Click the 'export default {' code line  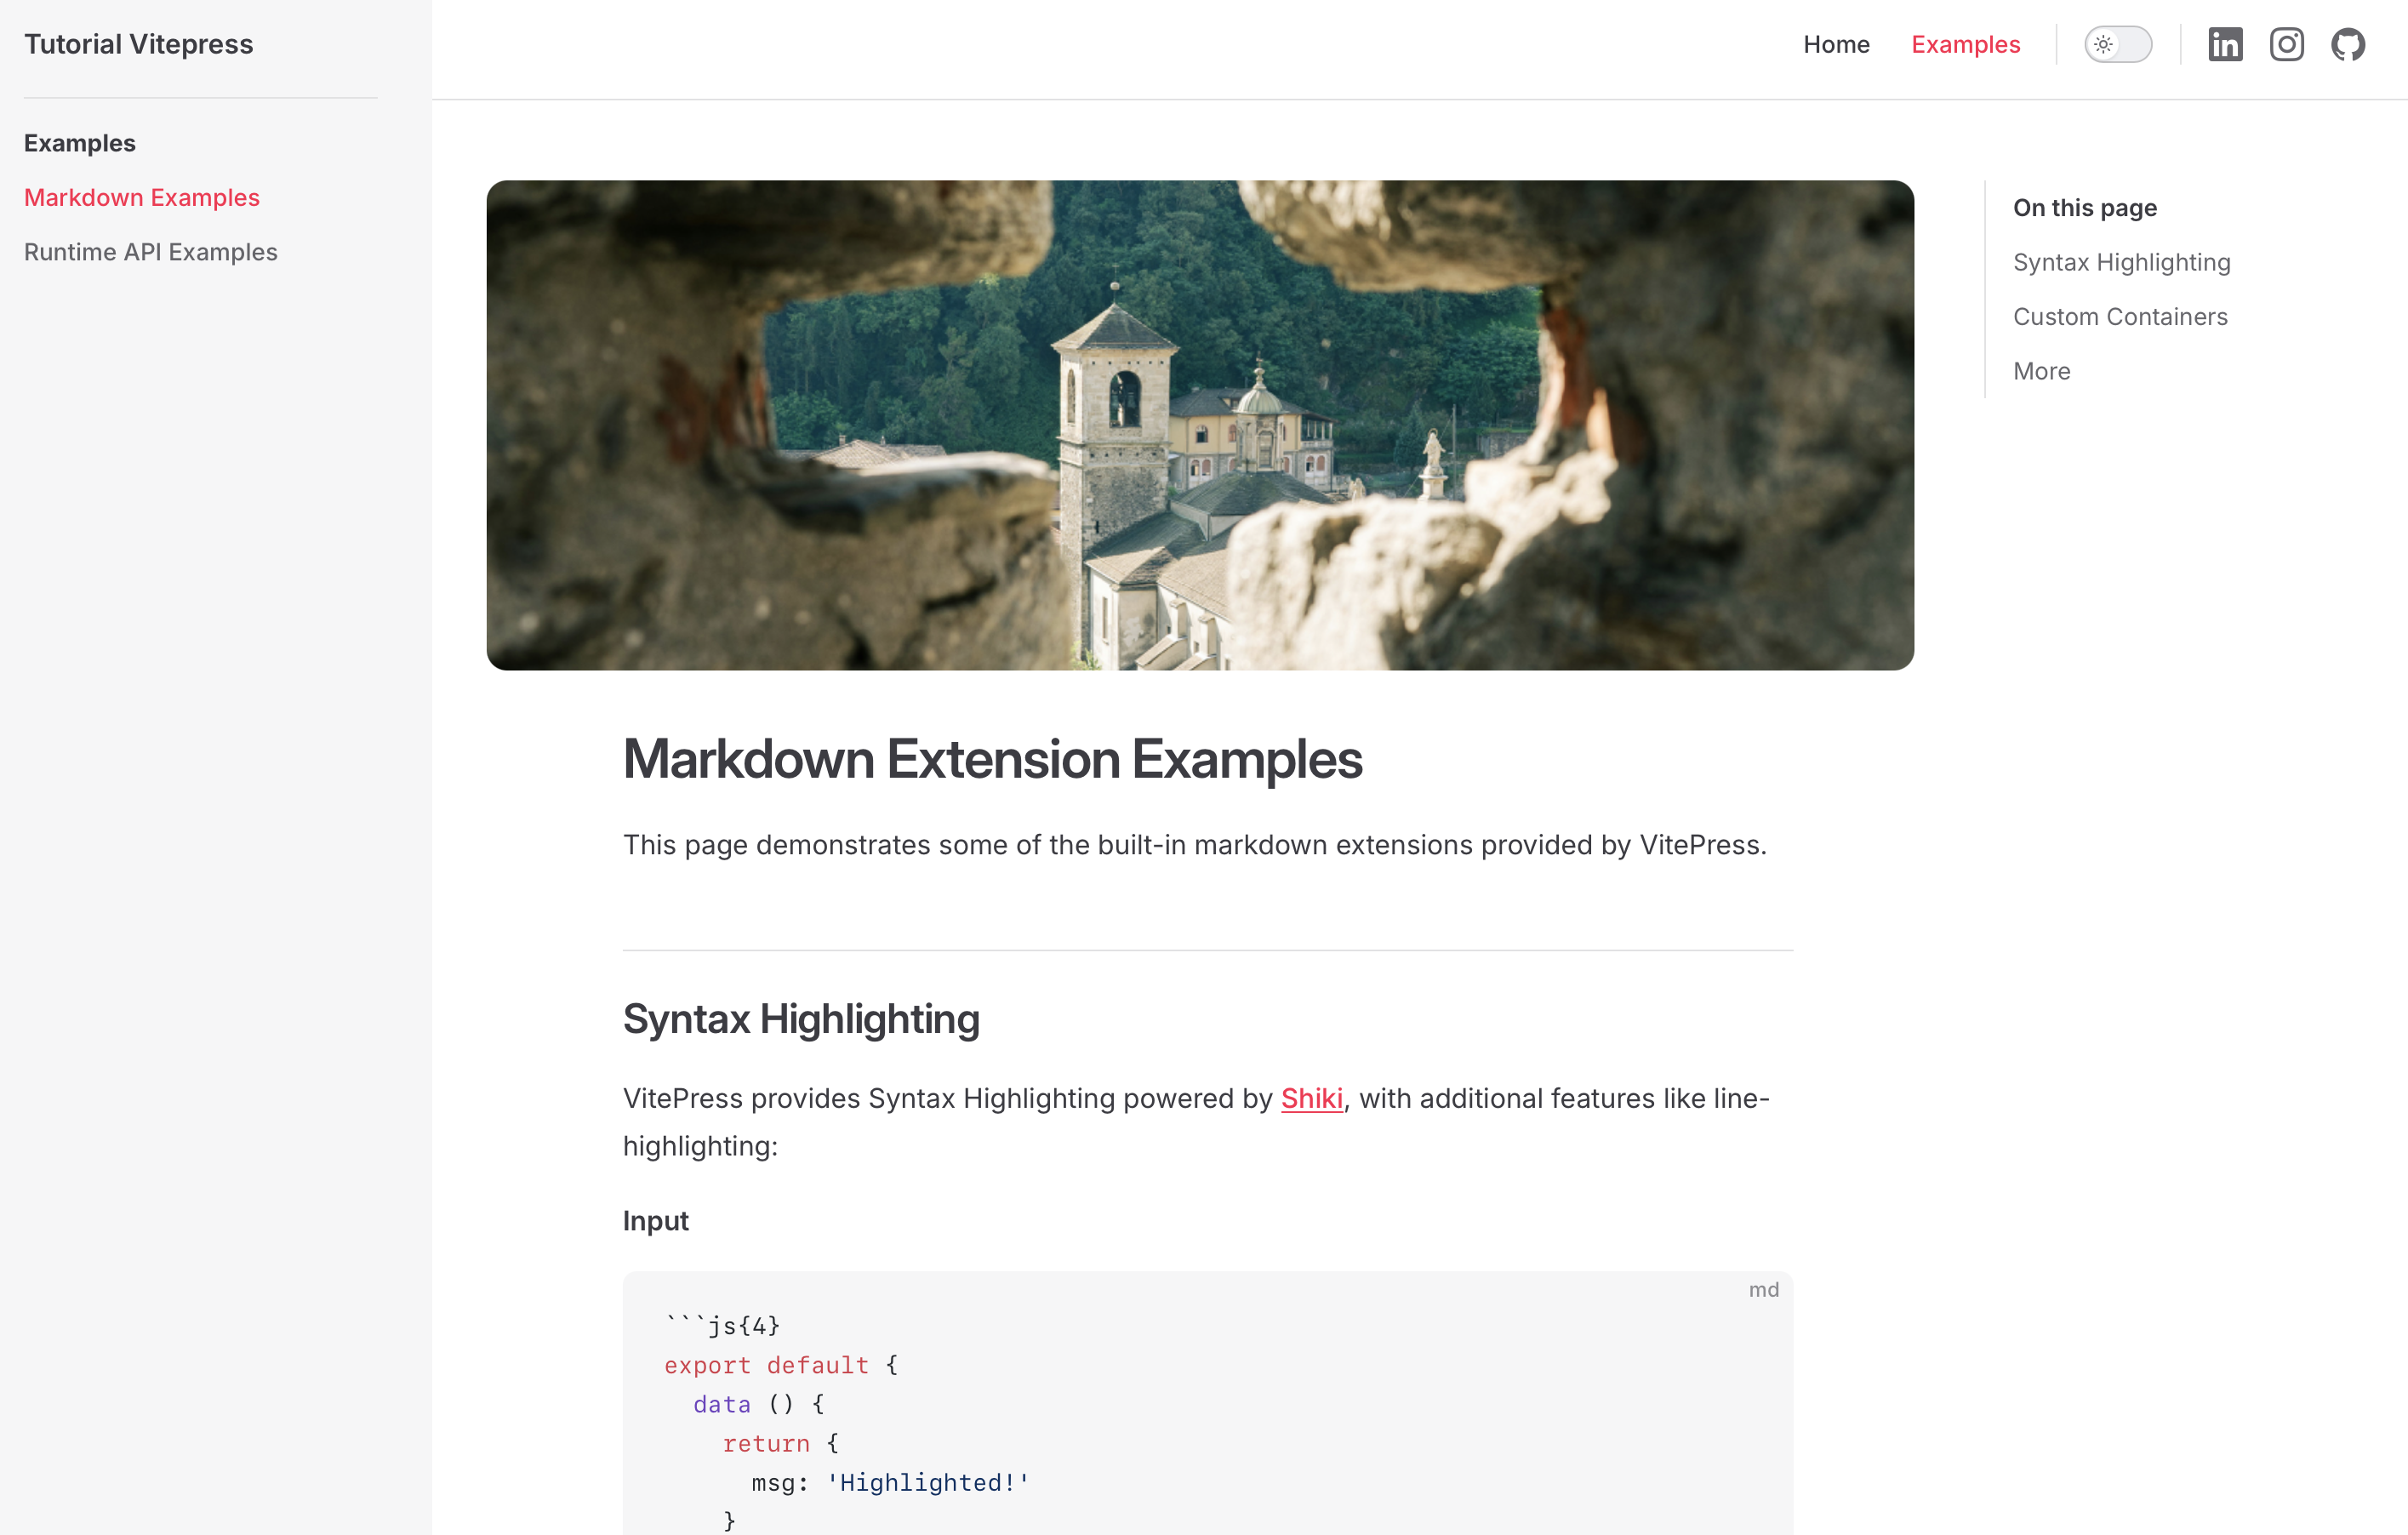781,1365
